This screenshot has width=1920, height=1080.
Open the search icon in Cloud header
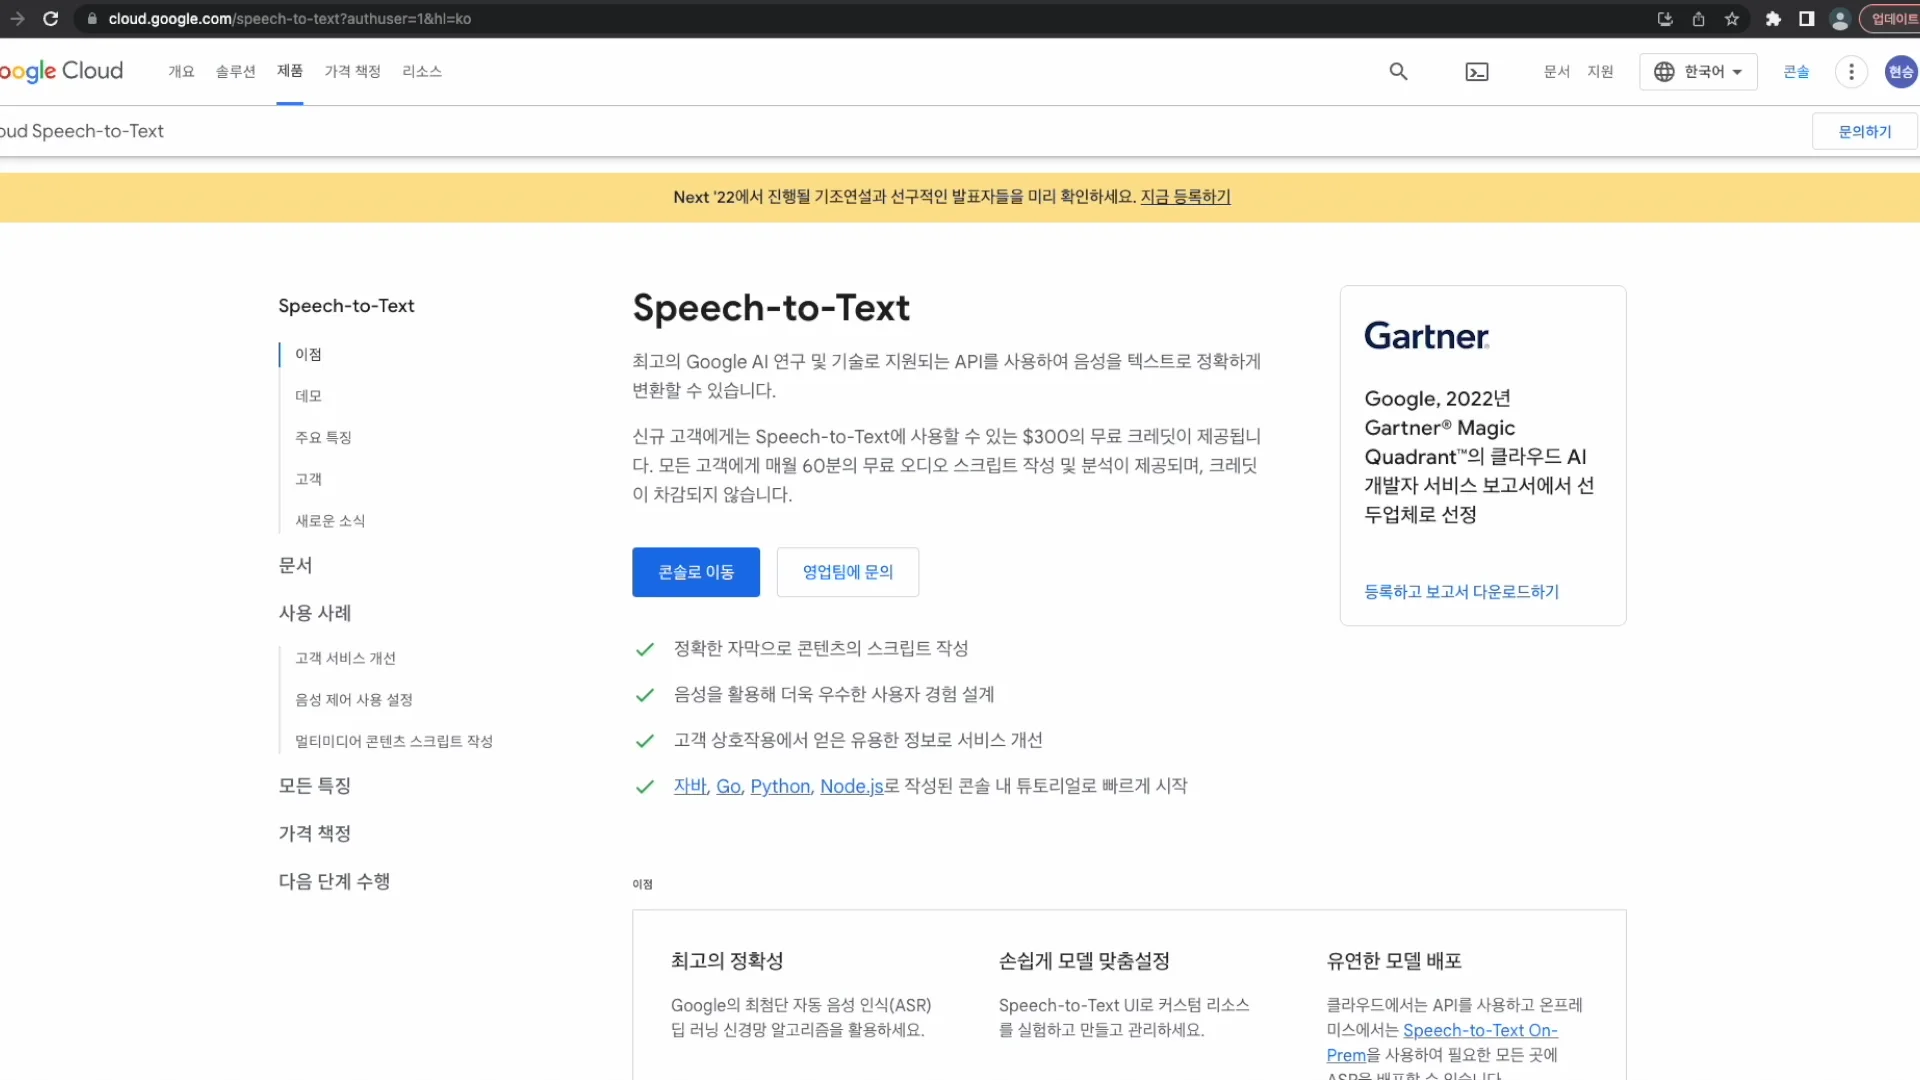(1398, 71)
